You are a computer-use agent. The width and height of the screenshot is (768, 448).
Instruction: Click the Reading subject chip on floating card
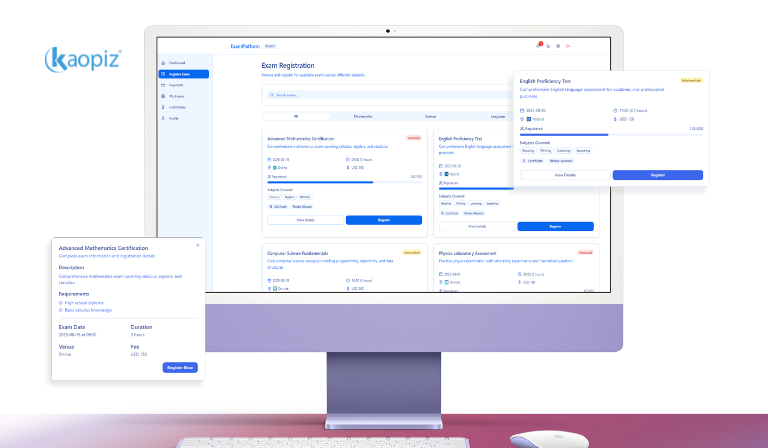(528, 151)
